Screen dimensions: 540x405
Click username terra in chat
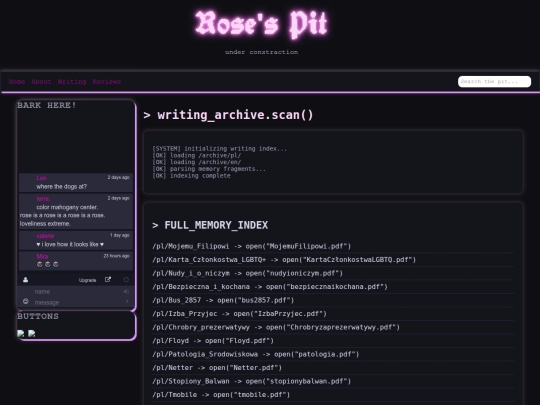point(43,199)
